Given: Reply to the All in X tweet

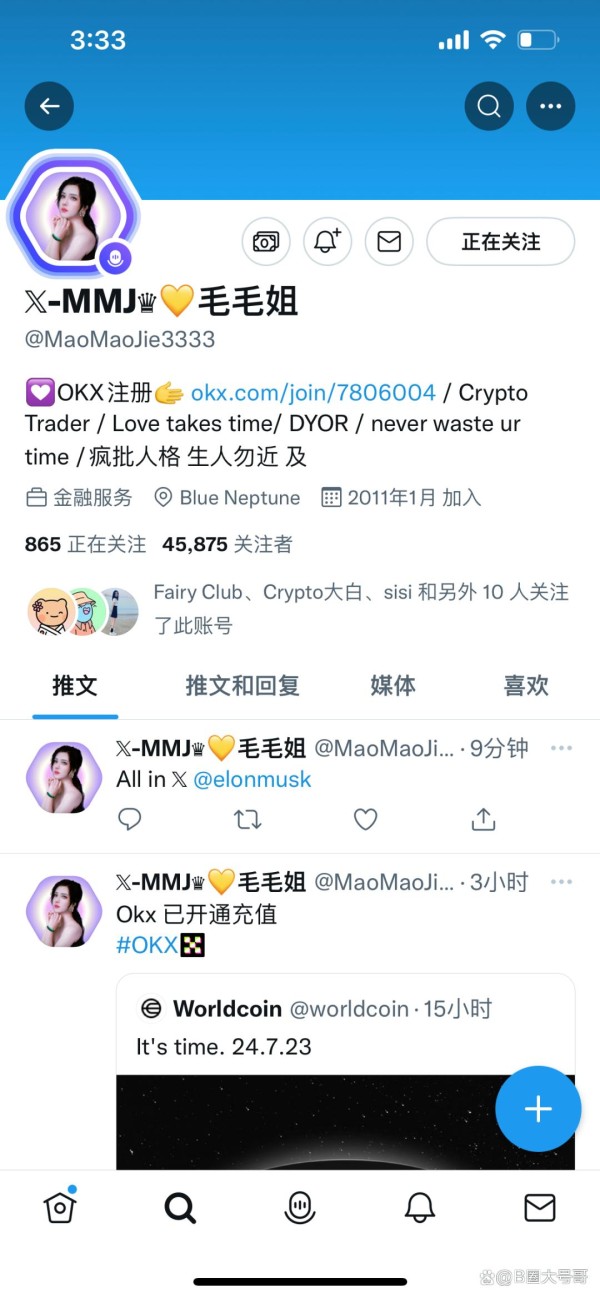Looking at the screenshot, I should (130, 820).
